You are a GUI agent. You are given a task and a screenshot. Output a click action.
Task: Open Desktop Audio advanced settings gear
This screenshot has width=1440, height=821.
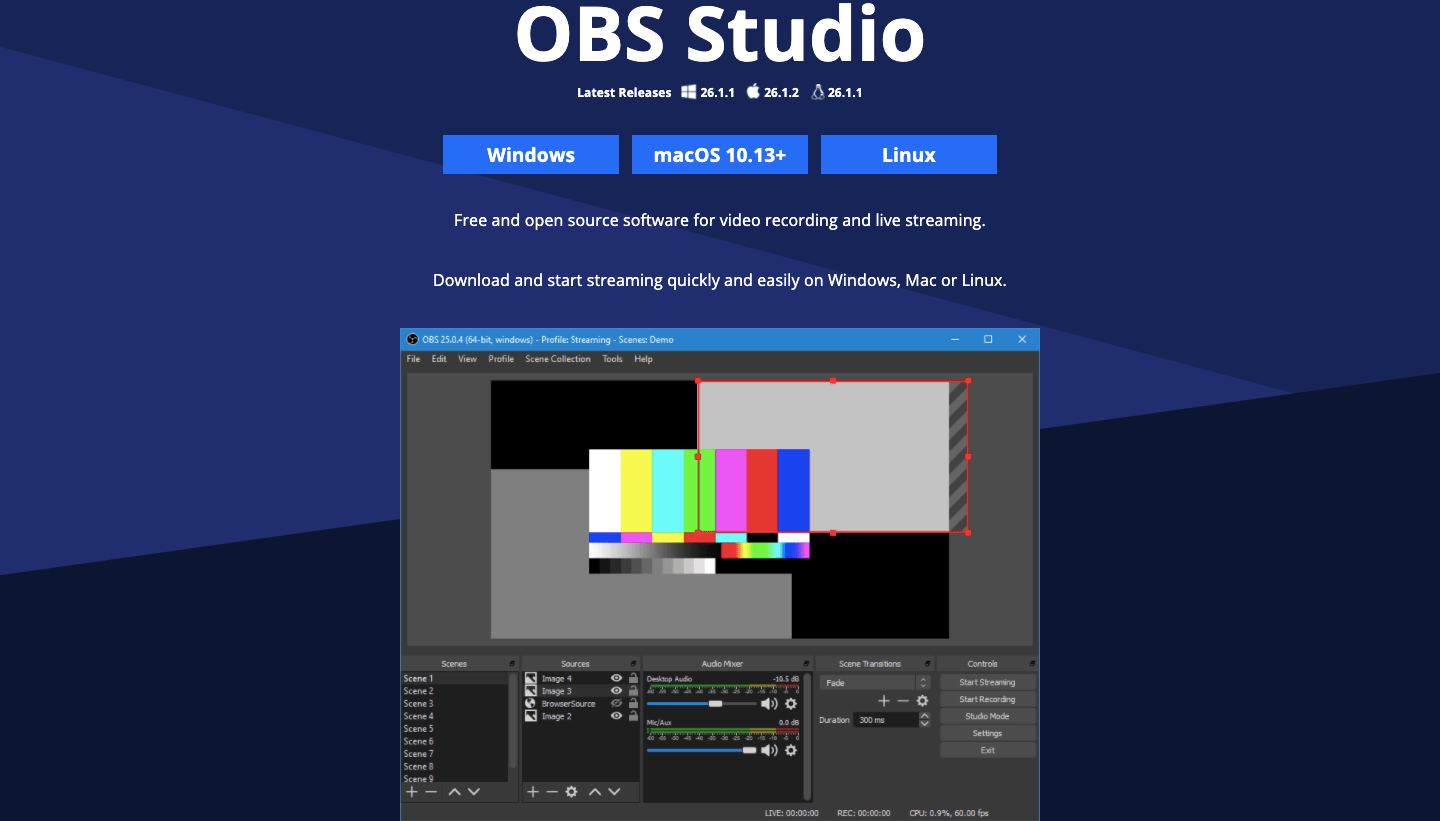[x=790, y=704]
